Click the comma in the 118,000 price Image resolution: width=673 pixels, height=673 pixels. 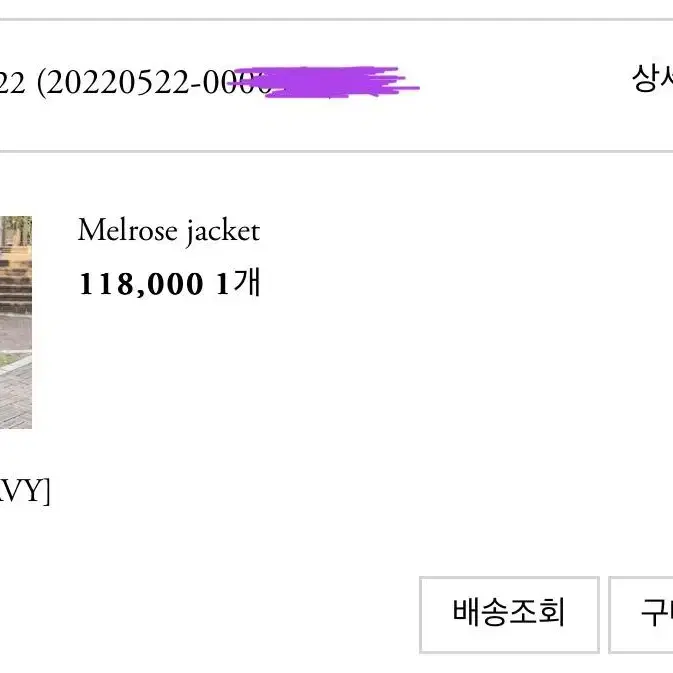[x=141, y=293]
